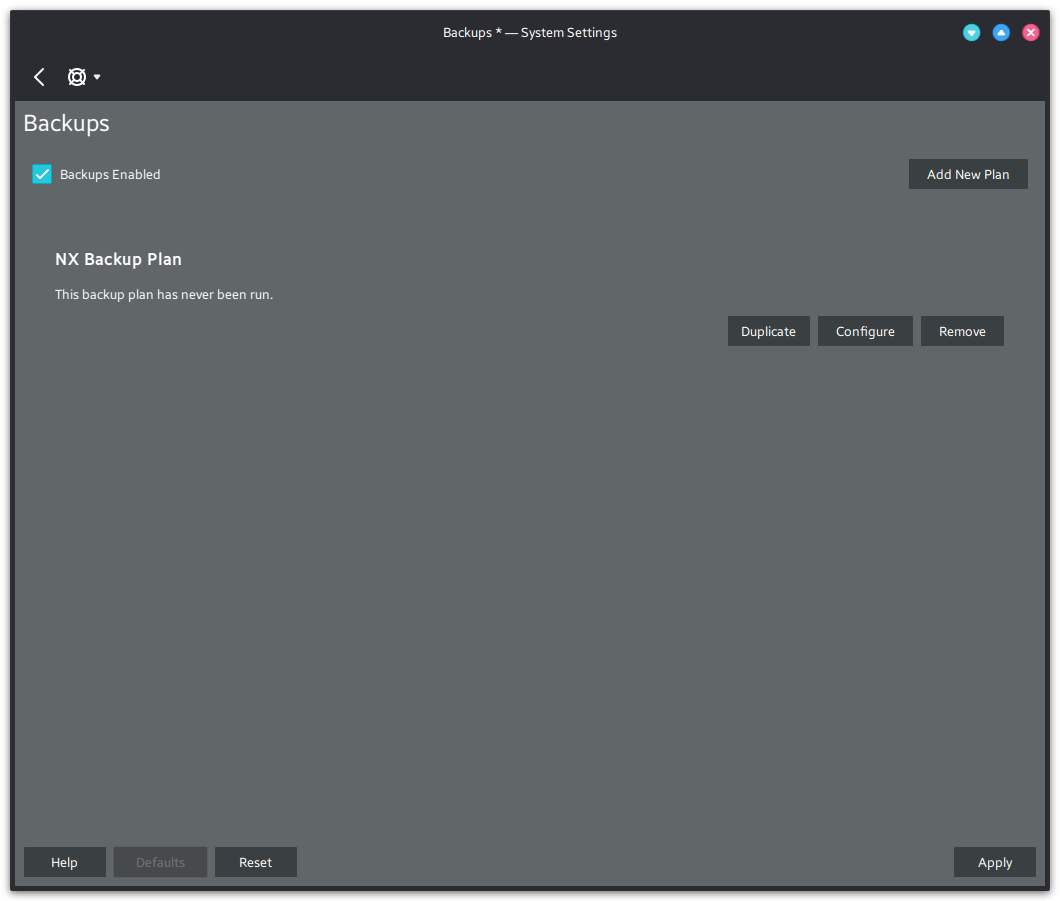Viewport: 1060px width, 901px height.
Task: Reset the backup settings changes
Action: coord(256,862)
